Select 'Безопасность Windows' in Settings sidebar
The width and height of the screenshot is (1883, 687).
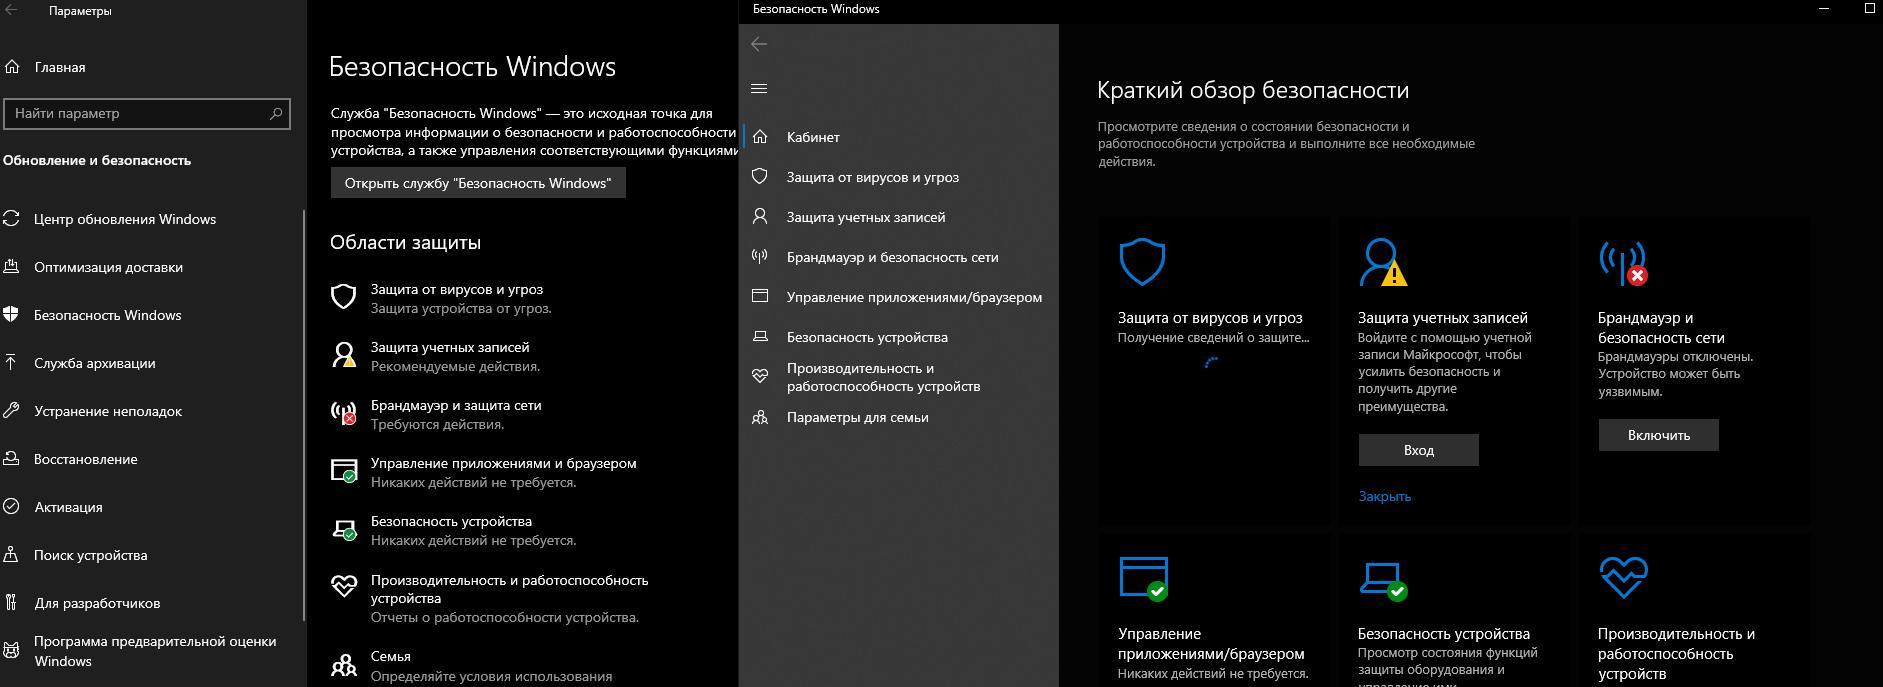(108, 315)
